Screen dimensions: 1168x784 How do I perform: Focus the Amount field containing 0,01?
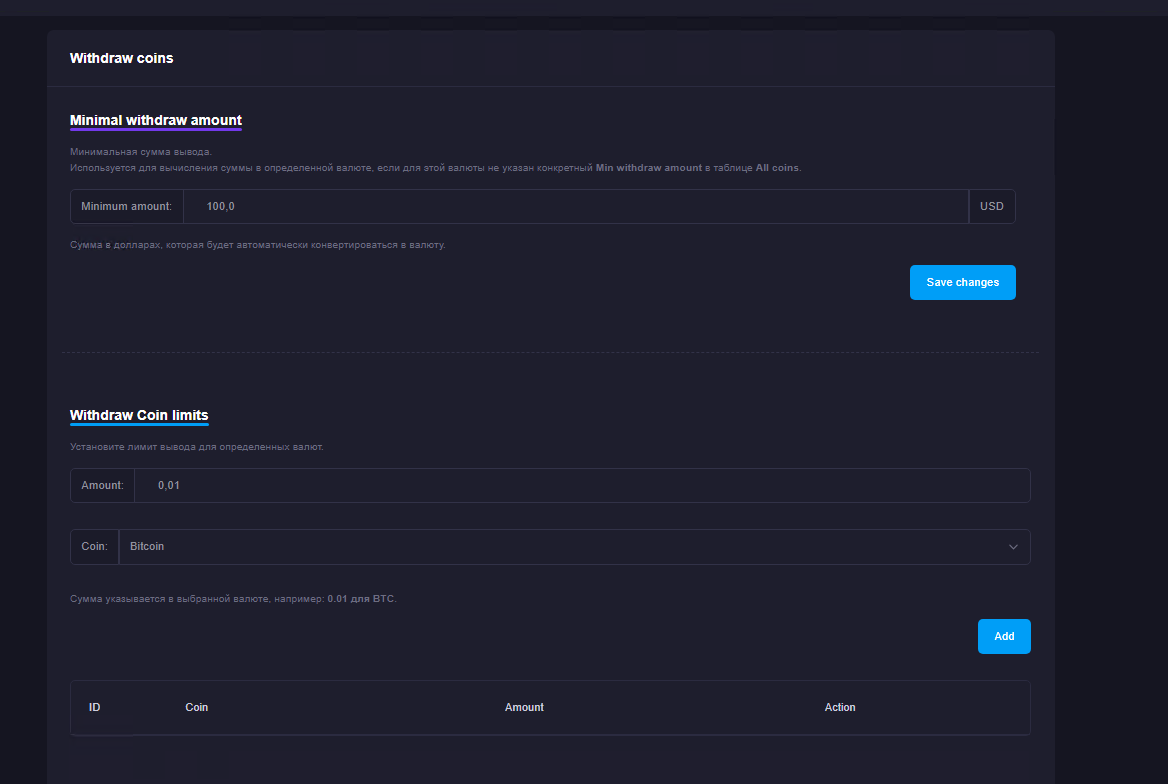coord(580,486)
